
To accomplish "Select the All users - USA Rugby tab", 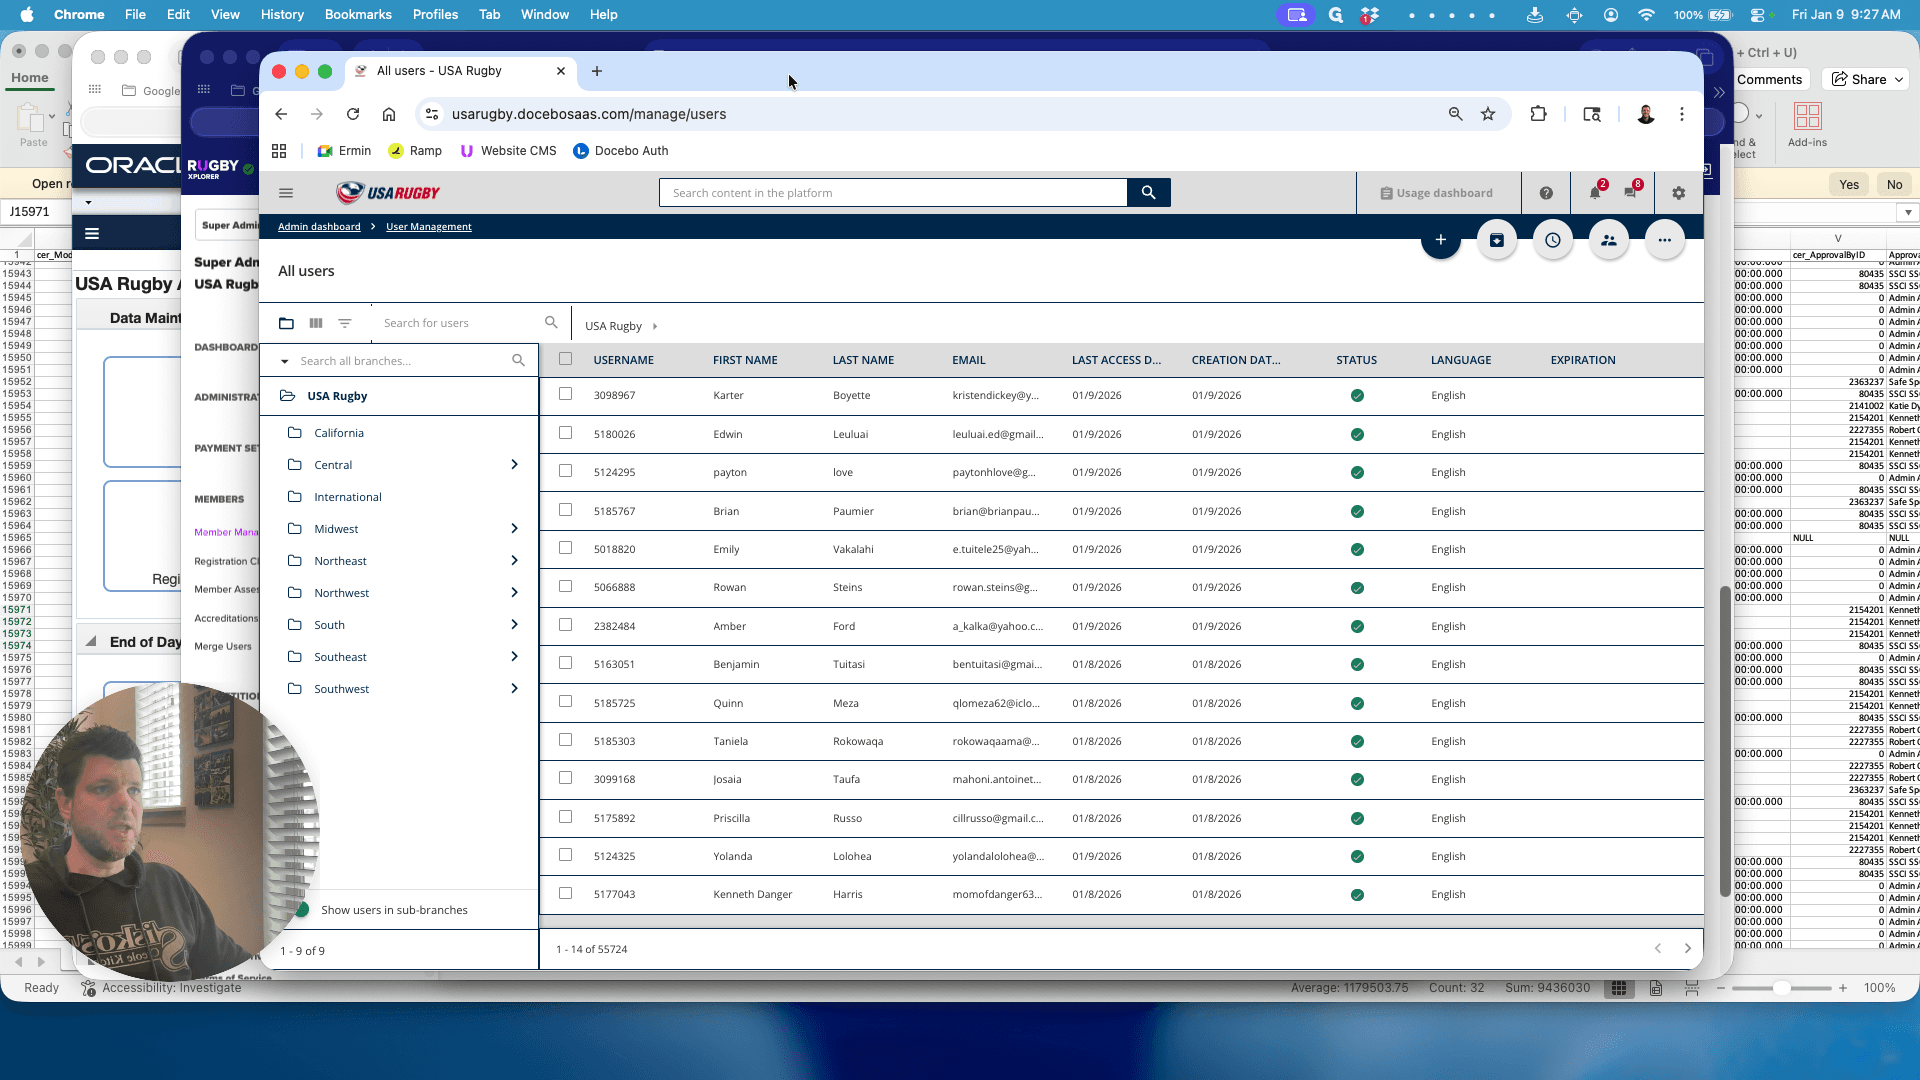I will pyautogui.click(x=460, y=71).
